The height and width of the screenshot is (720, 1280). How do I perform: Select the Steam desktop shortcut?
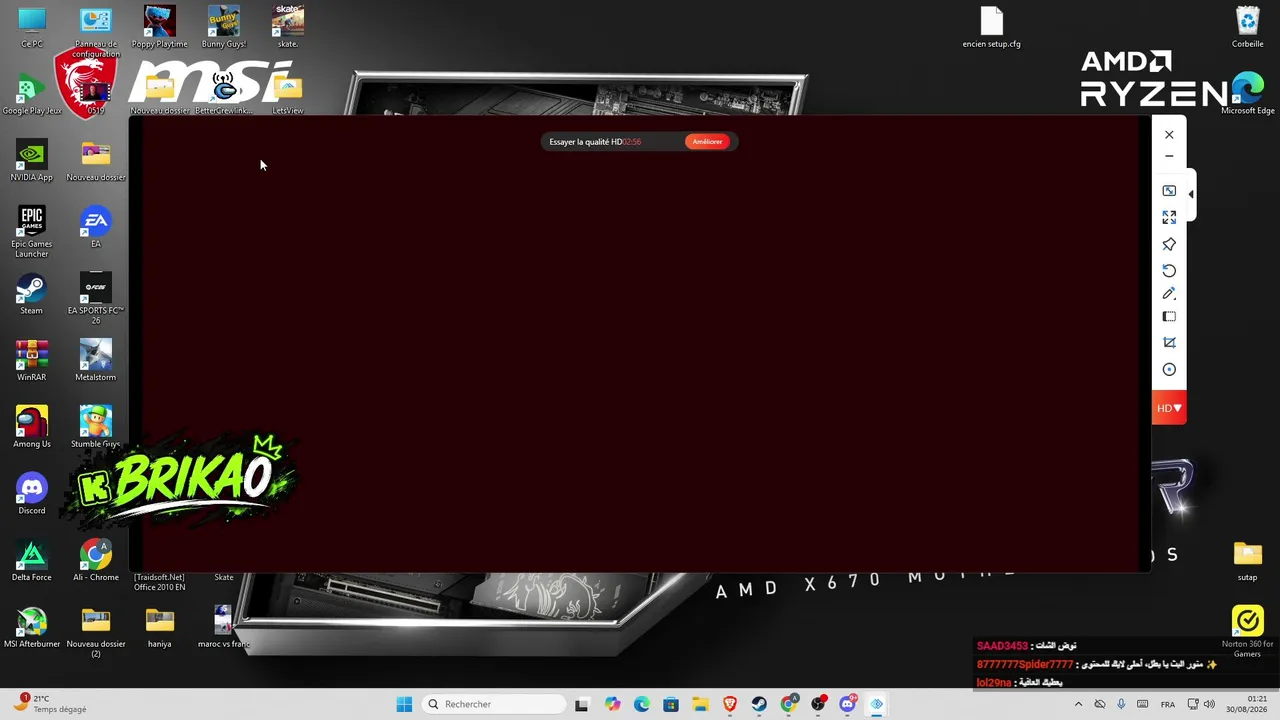(32, 294)
